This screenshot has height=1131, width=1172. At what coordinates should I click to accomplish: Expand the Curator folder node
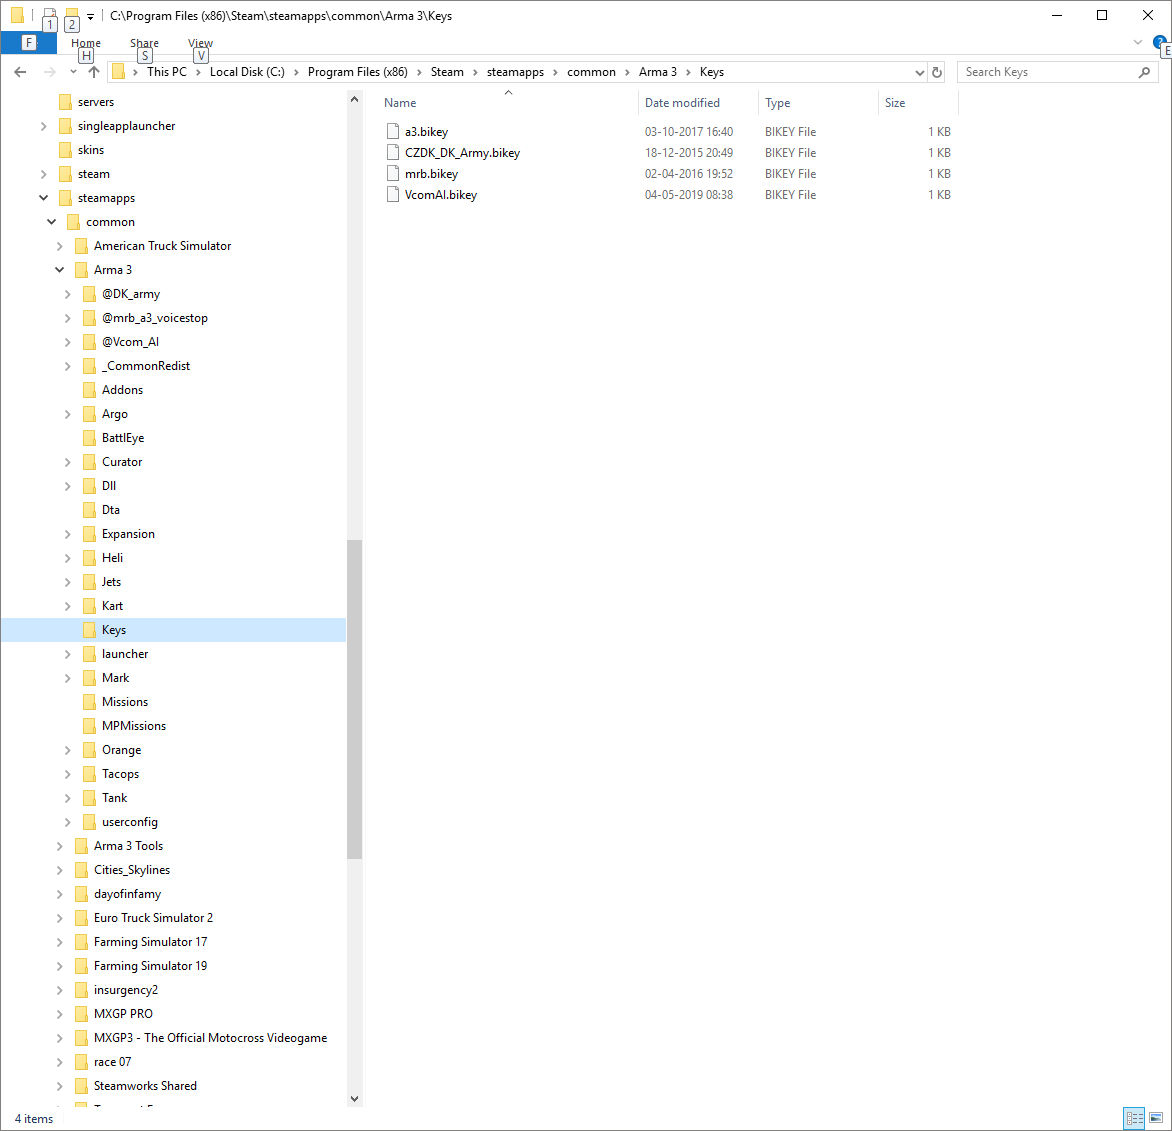click(68, 462)
